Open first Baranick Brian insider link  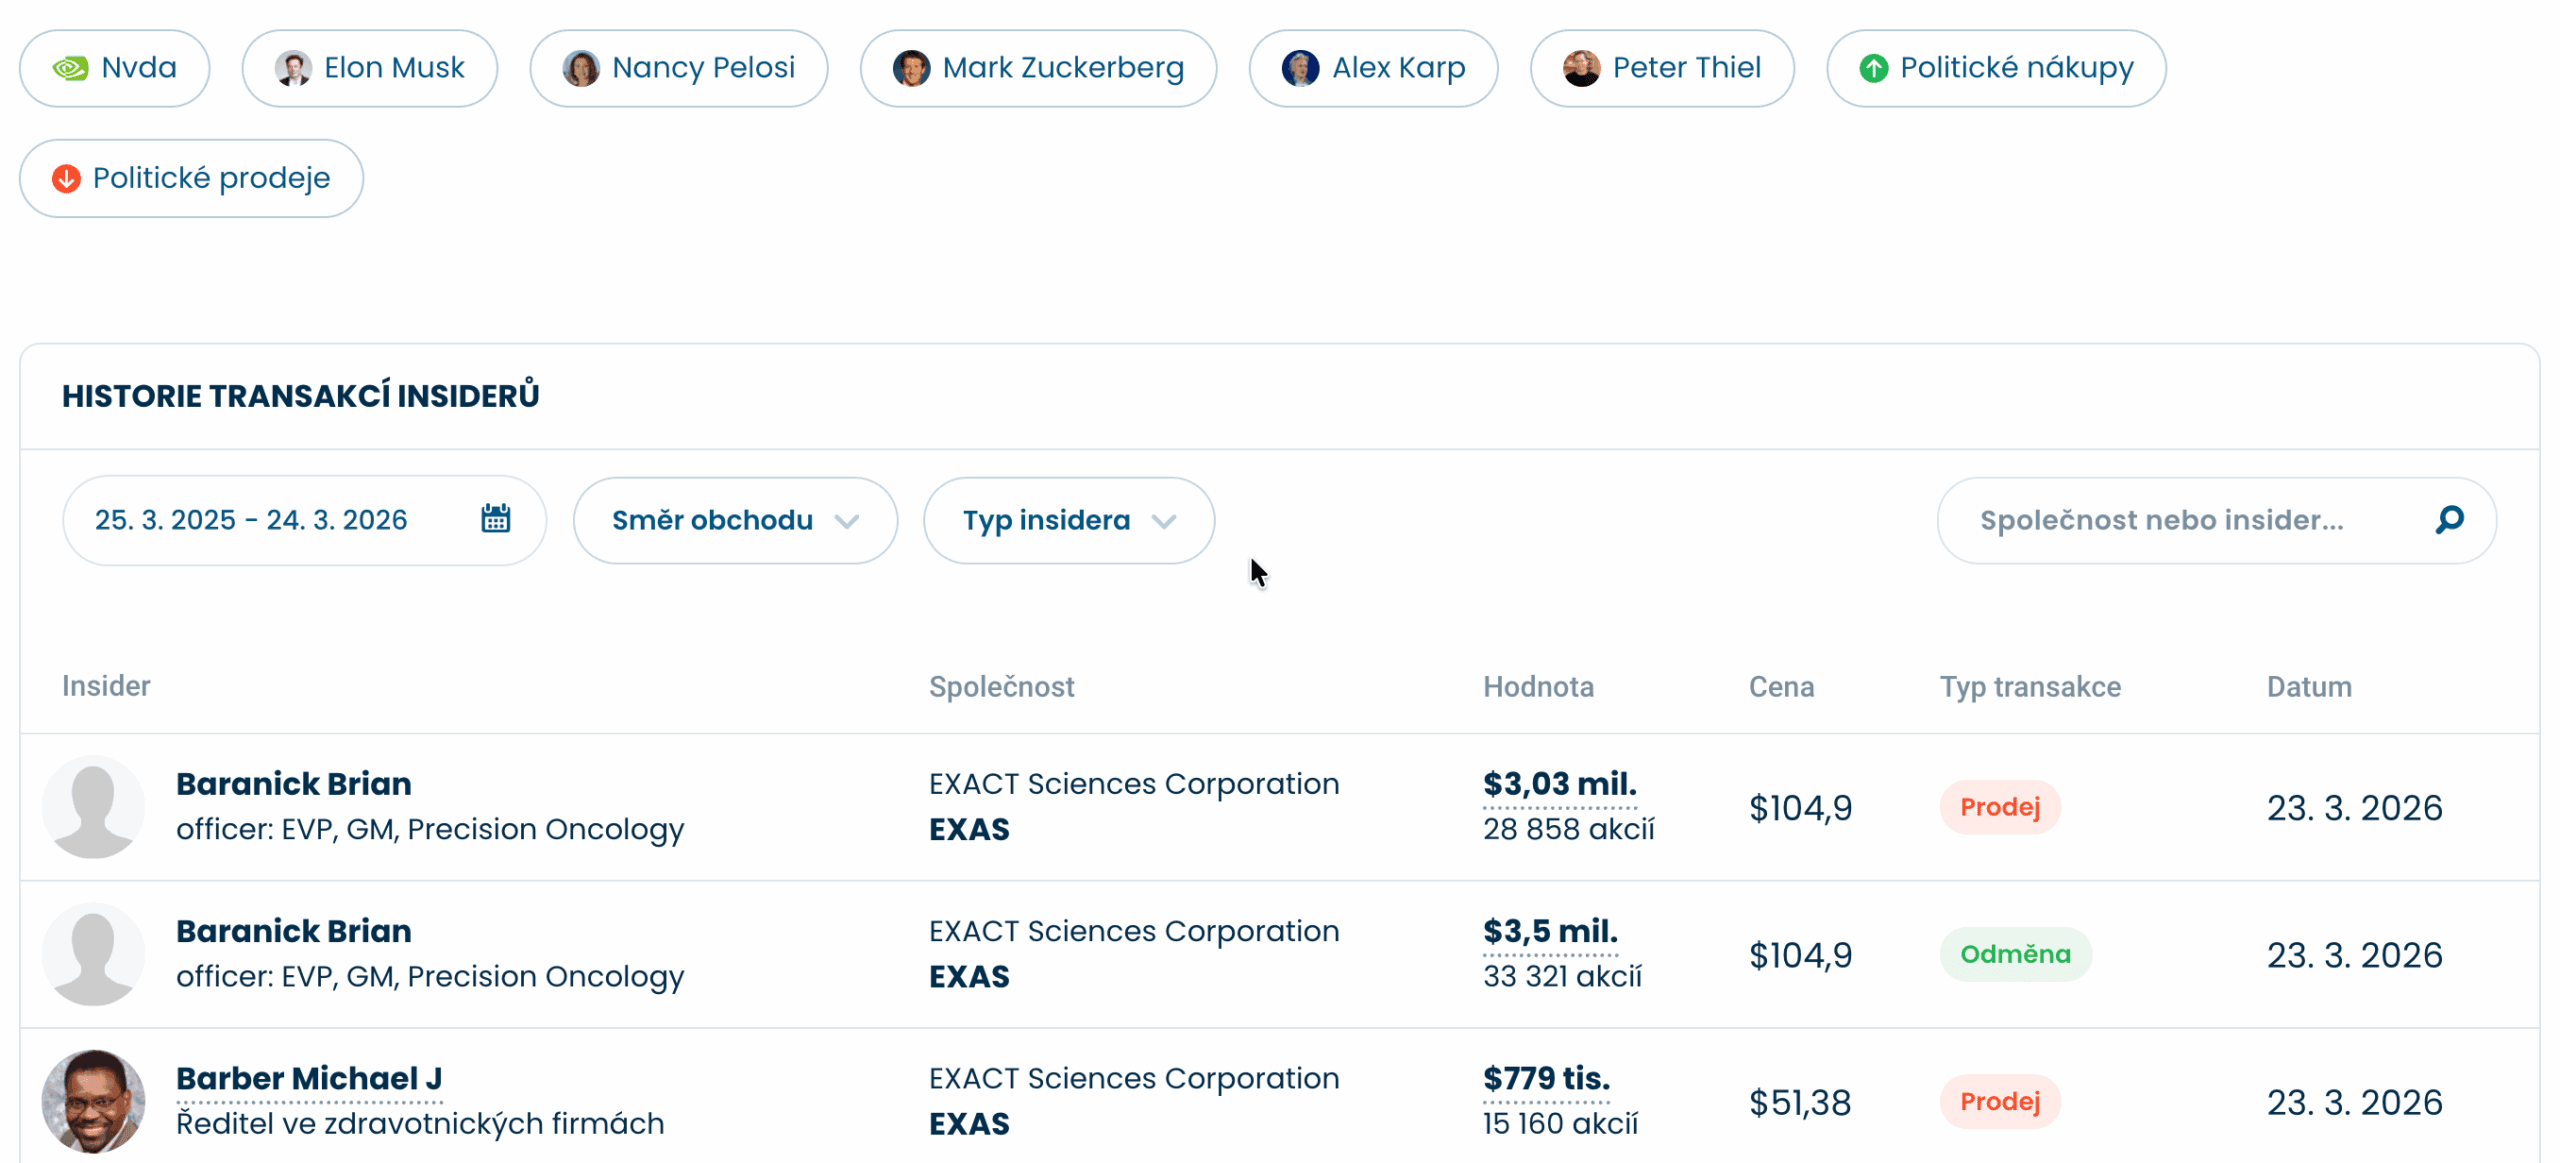294,783
